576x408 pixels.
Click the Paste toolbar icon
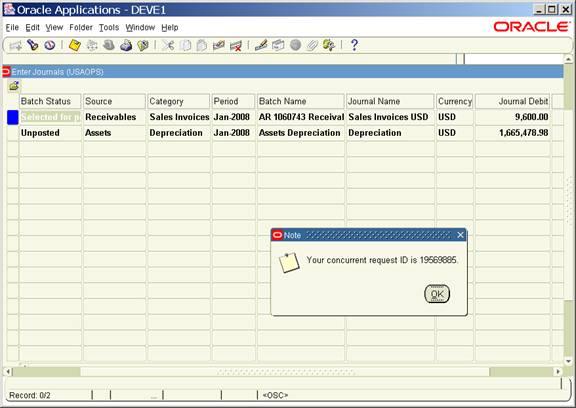click(x=202, y=46)
